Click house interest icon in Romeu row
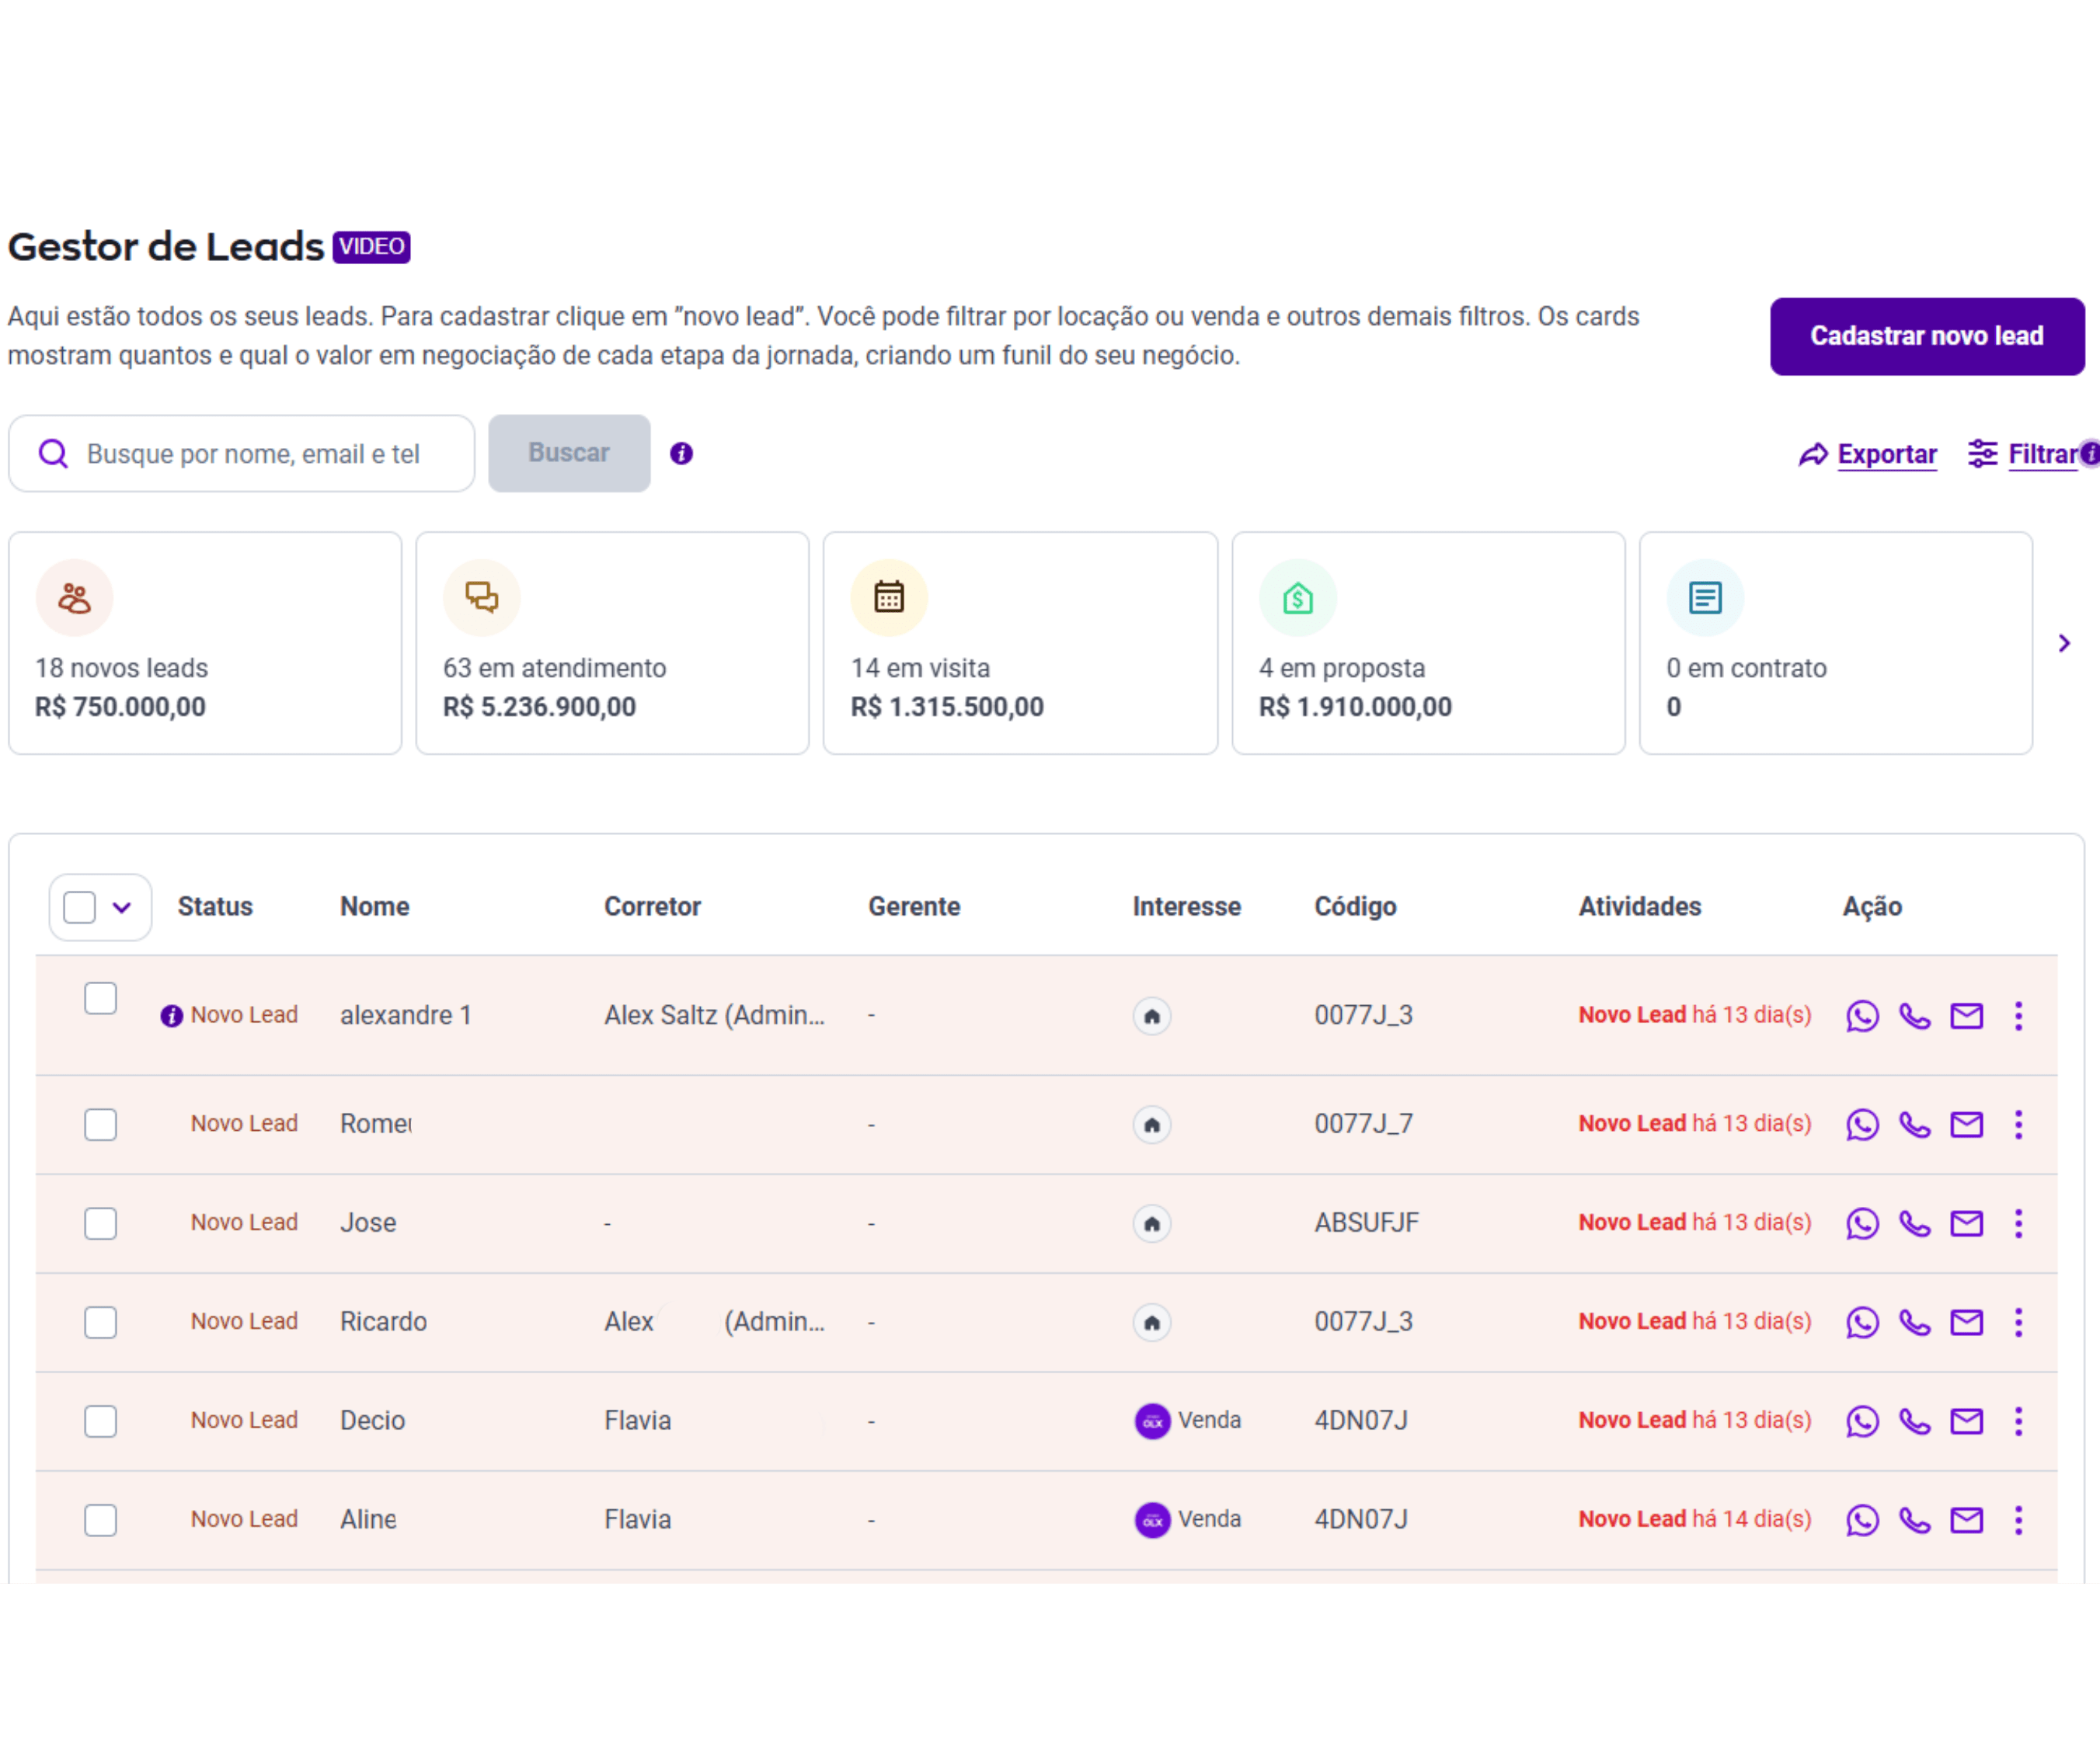Image resolution: width=2100 pixels, height=1760 pixels. (1151, 1125)
